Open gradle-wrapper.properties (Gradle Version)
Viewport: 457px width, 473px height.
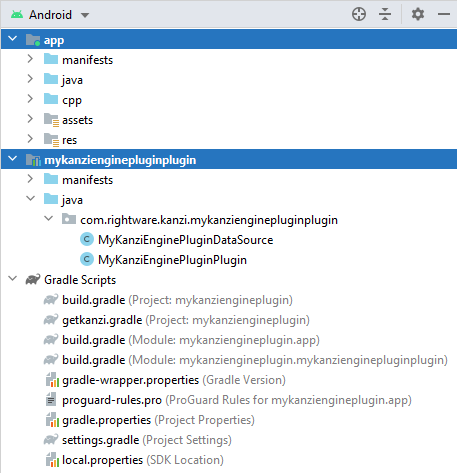tap(174, 380)
